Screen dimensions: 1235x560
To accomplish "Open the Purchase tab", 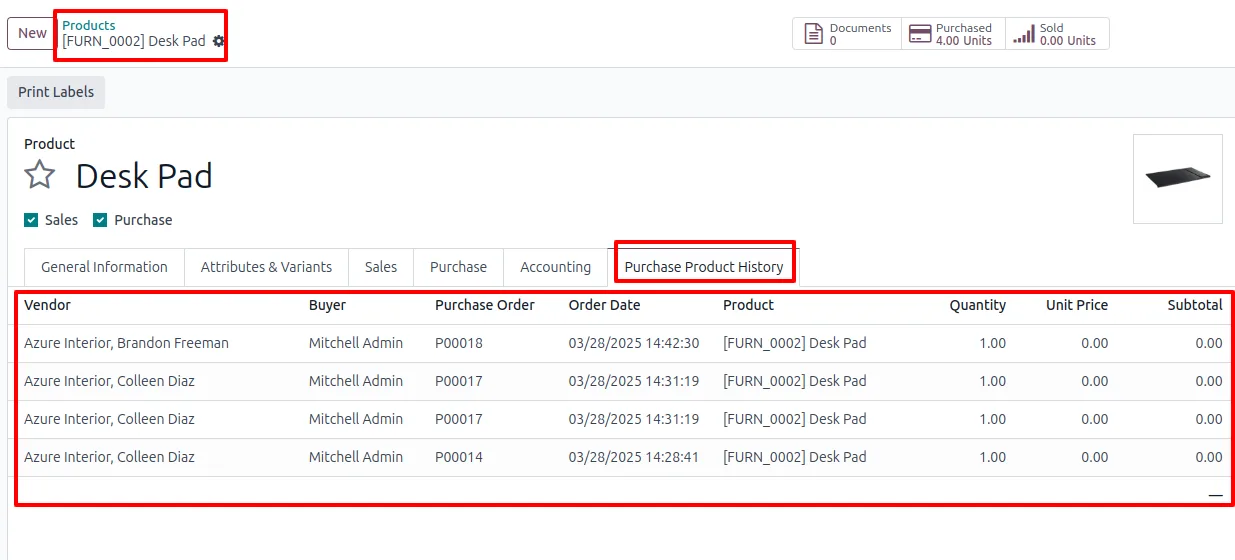I will tap(458, 267).
